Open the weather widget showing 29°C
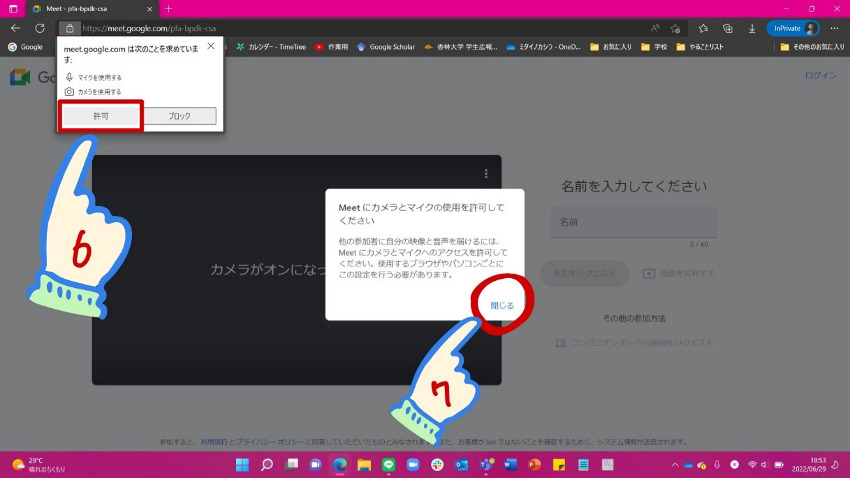Viewport: 850px width, 478px height. [38, 464]
